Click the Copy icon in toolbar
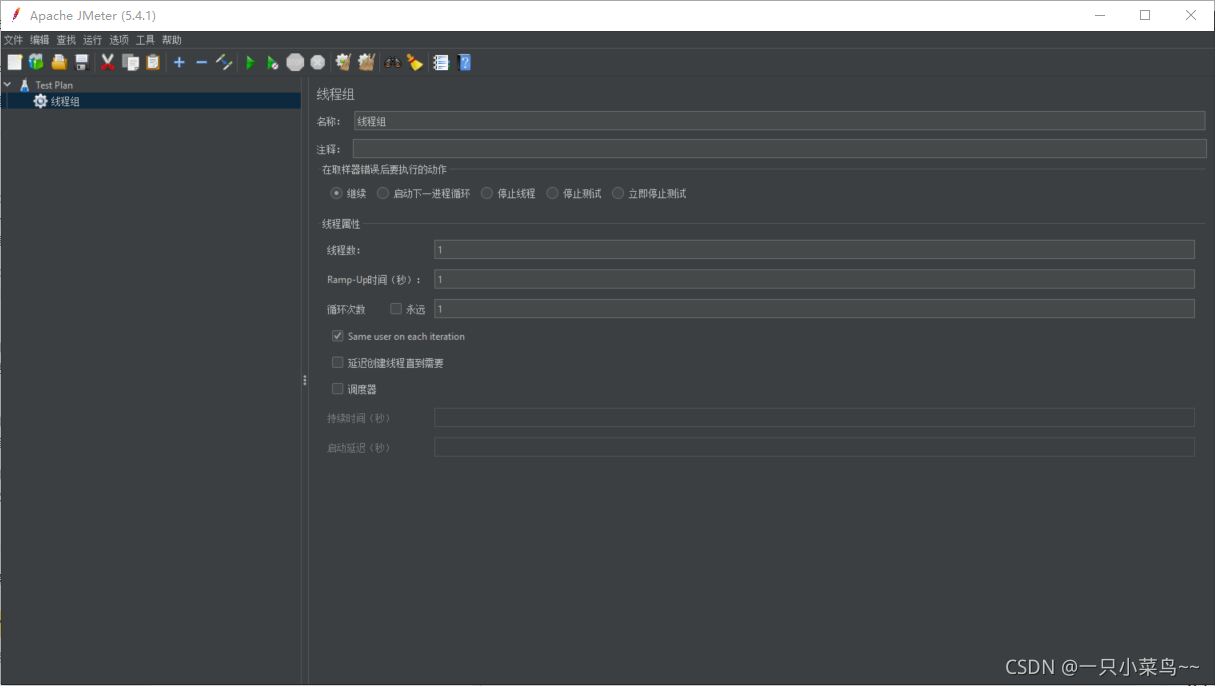Screen dimensions: 1215x686 (130, 62)
